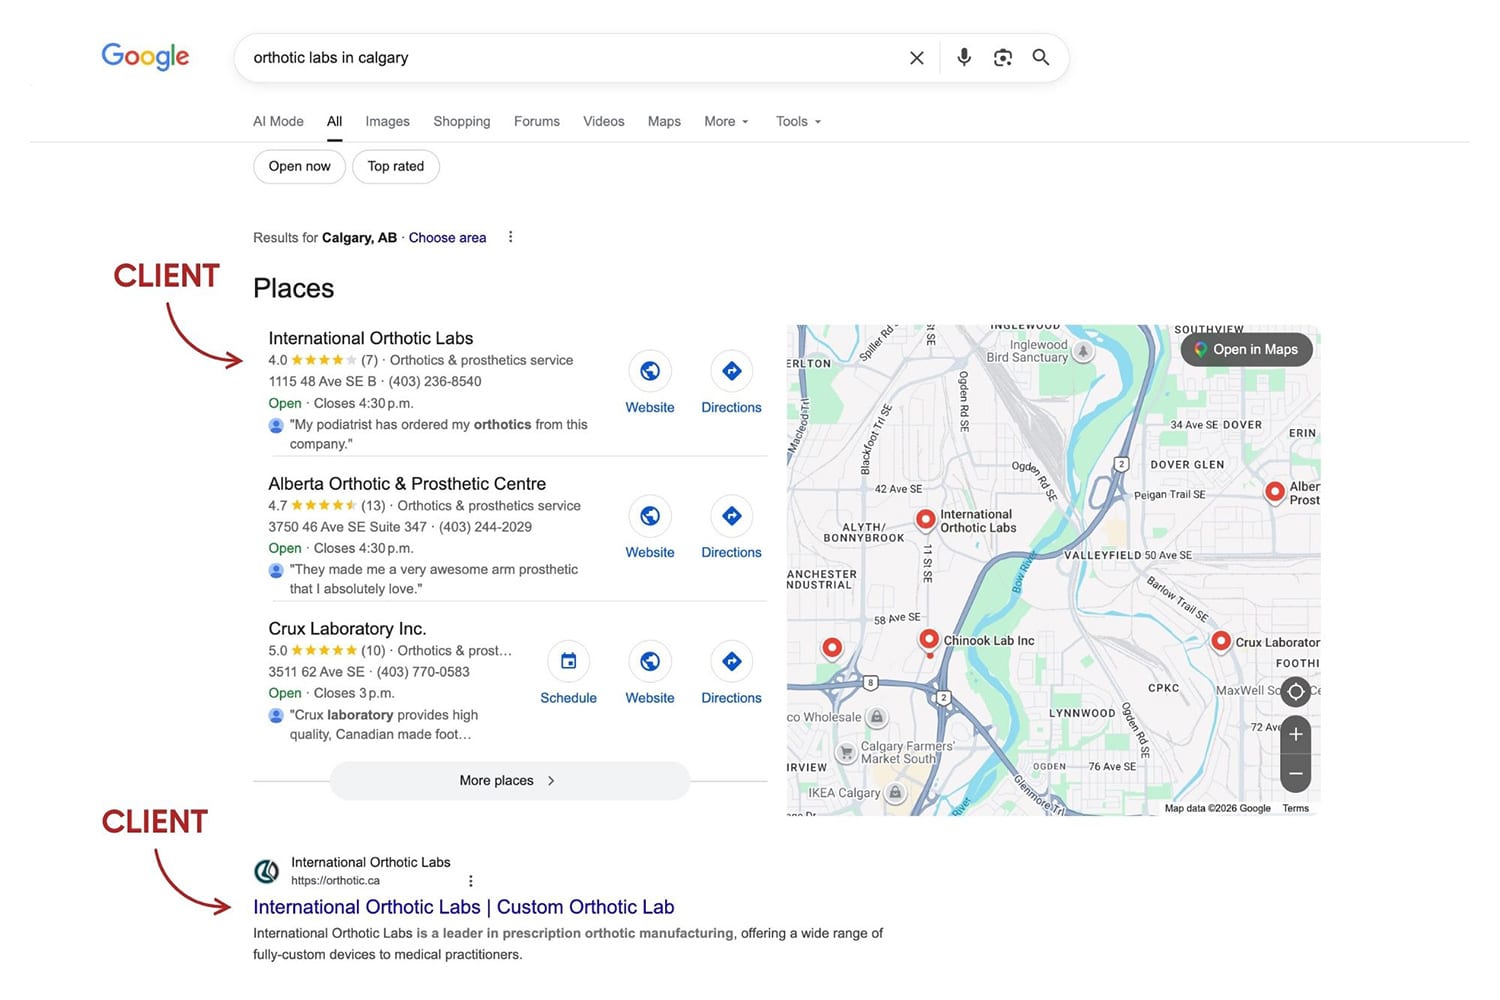Clear the search box with the X icon
The image size is (1500, 1000).
coord(916,58)
